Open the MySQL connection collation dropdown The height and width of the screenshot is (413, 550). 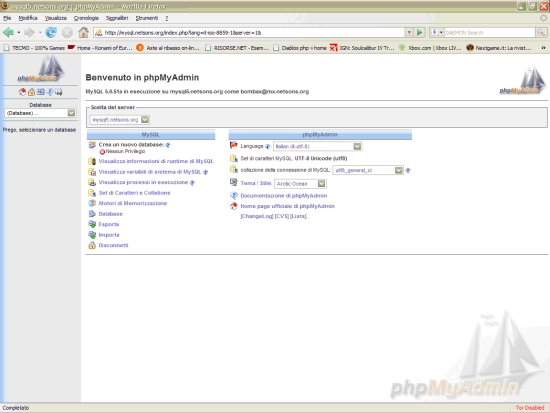tap(368, 170)
